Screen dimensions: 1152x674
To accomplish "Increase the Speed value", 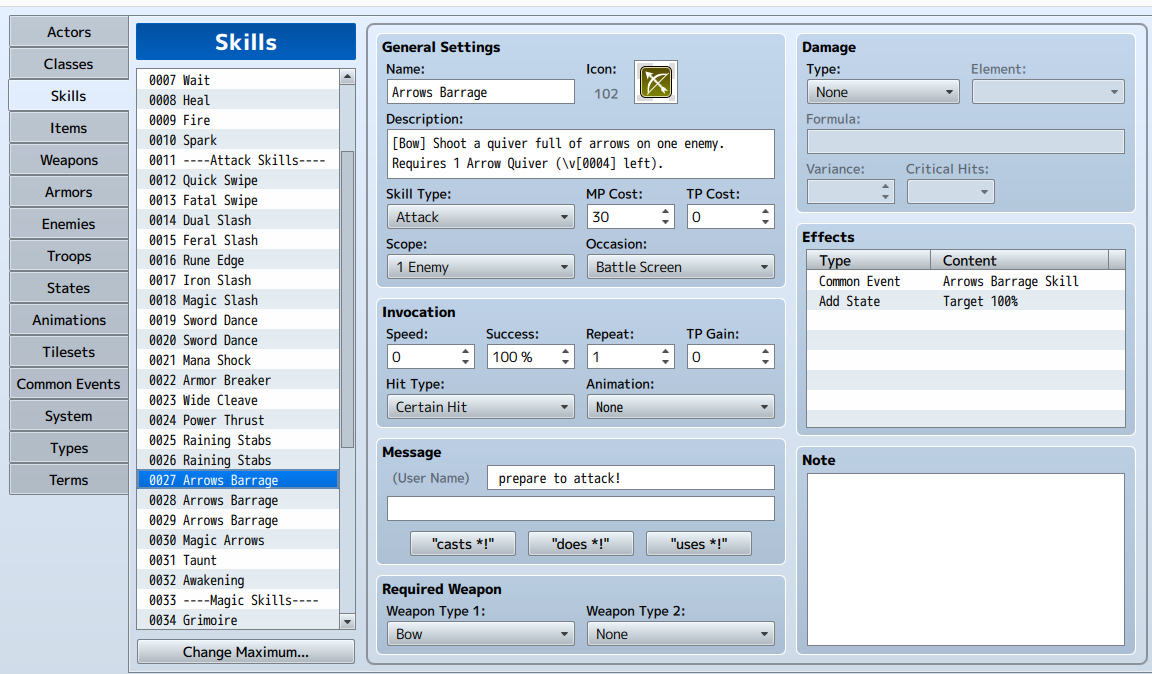I will point(466,351).
